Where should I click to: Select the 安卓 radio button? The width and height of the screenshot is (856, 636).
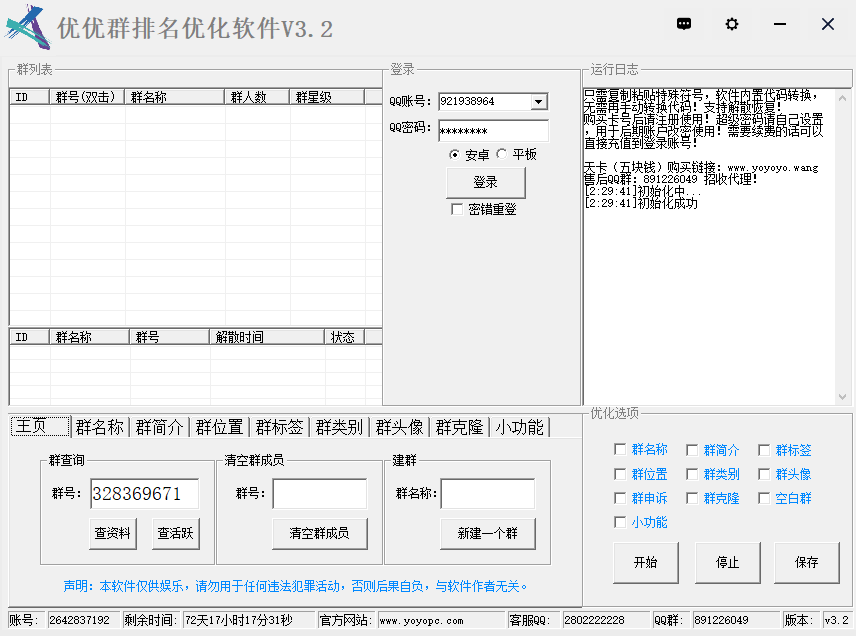[x=455, y=154]
